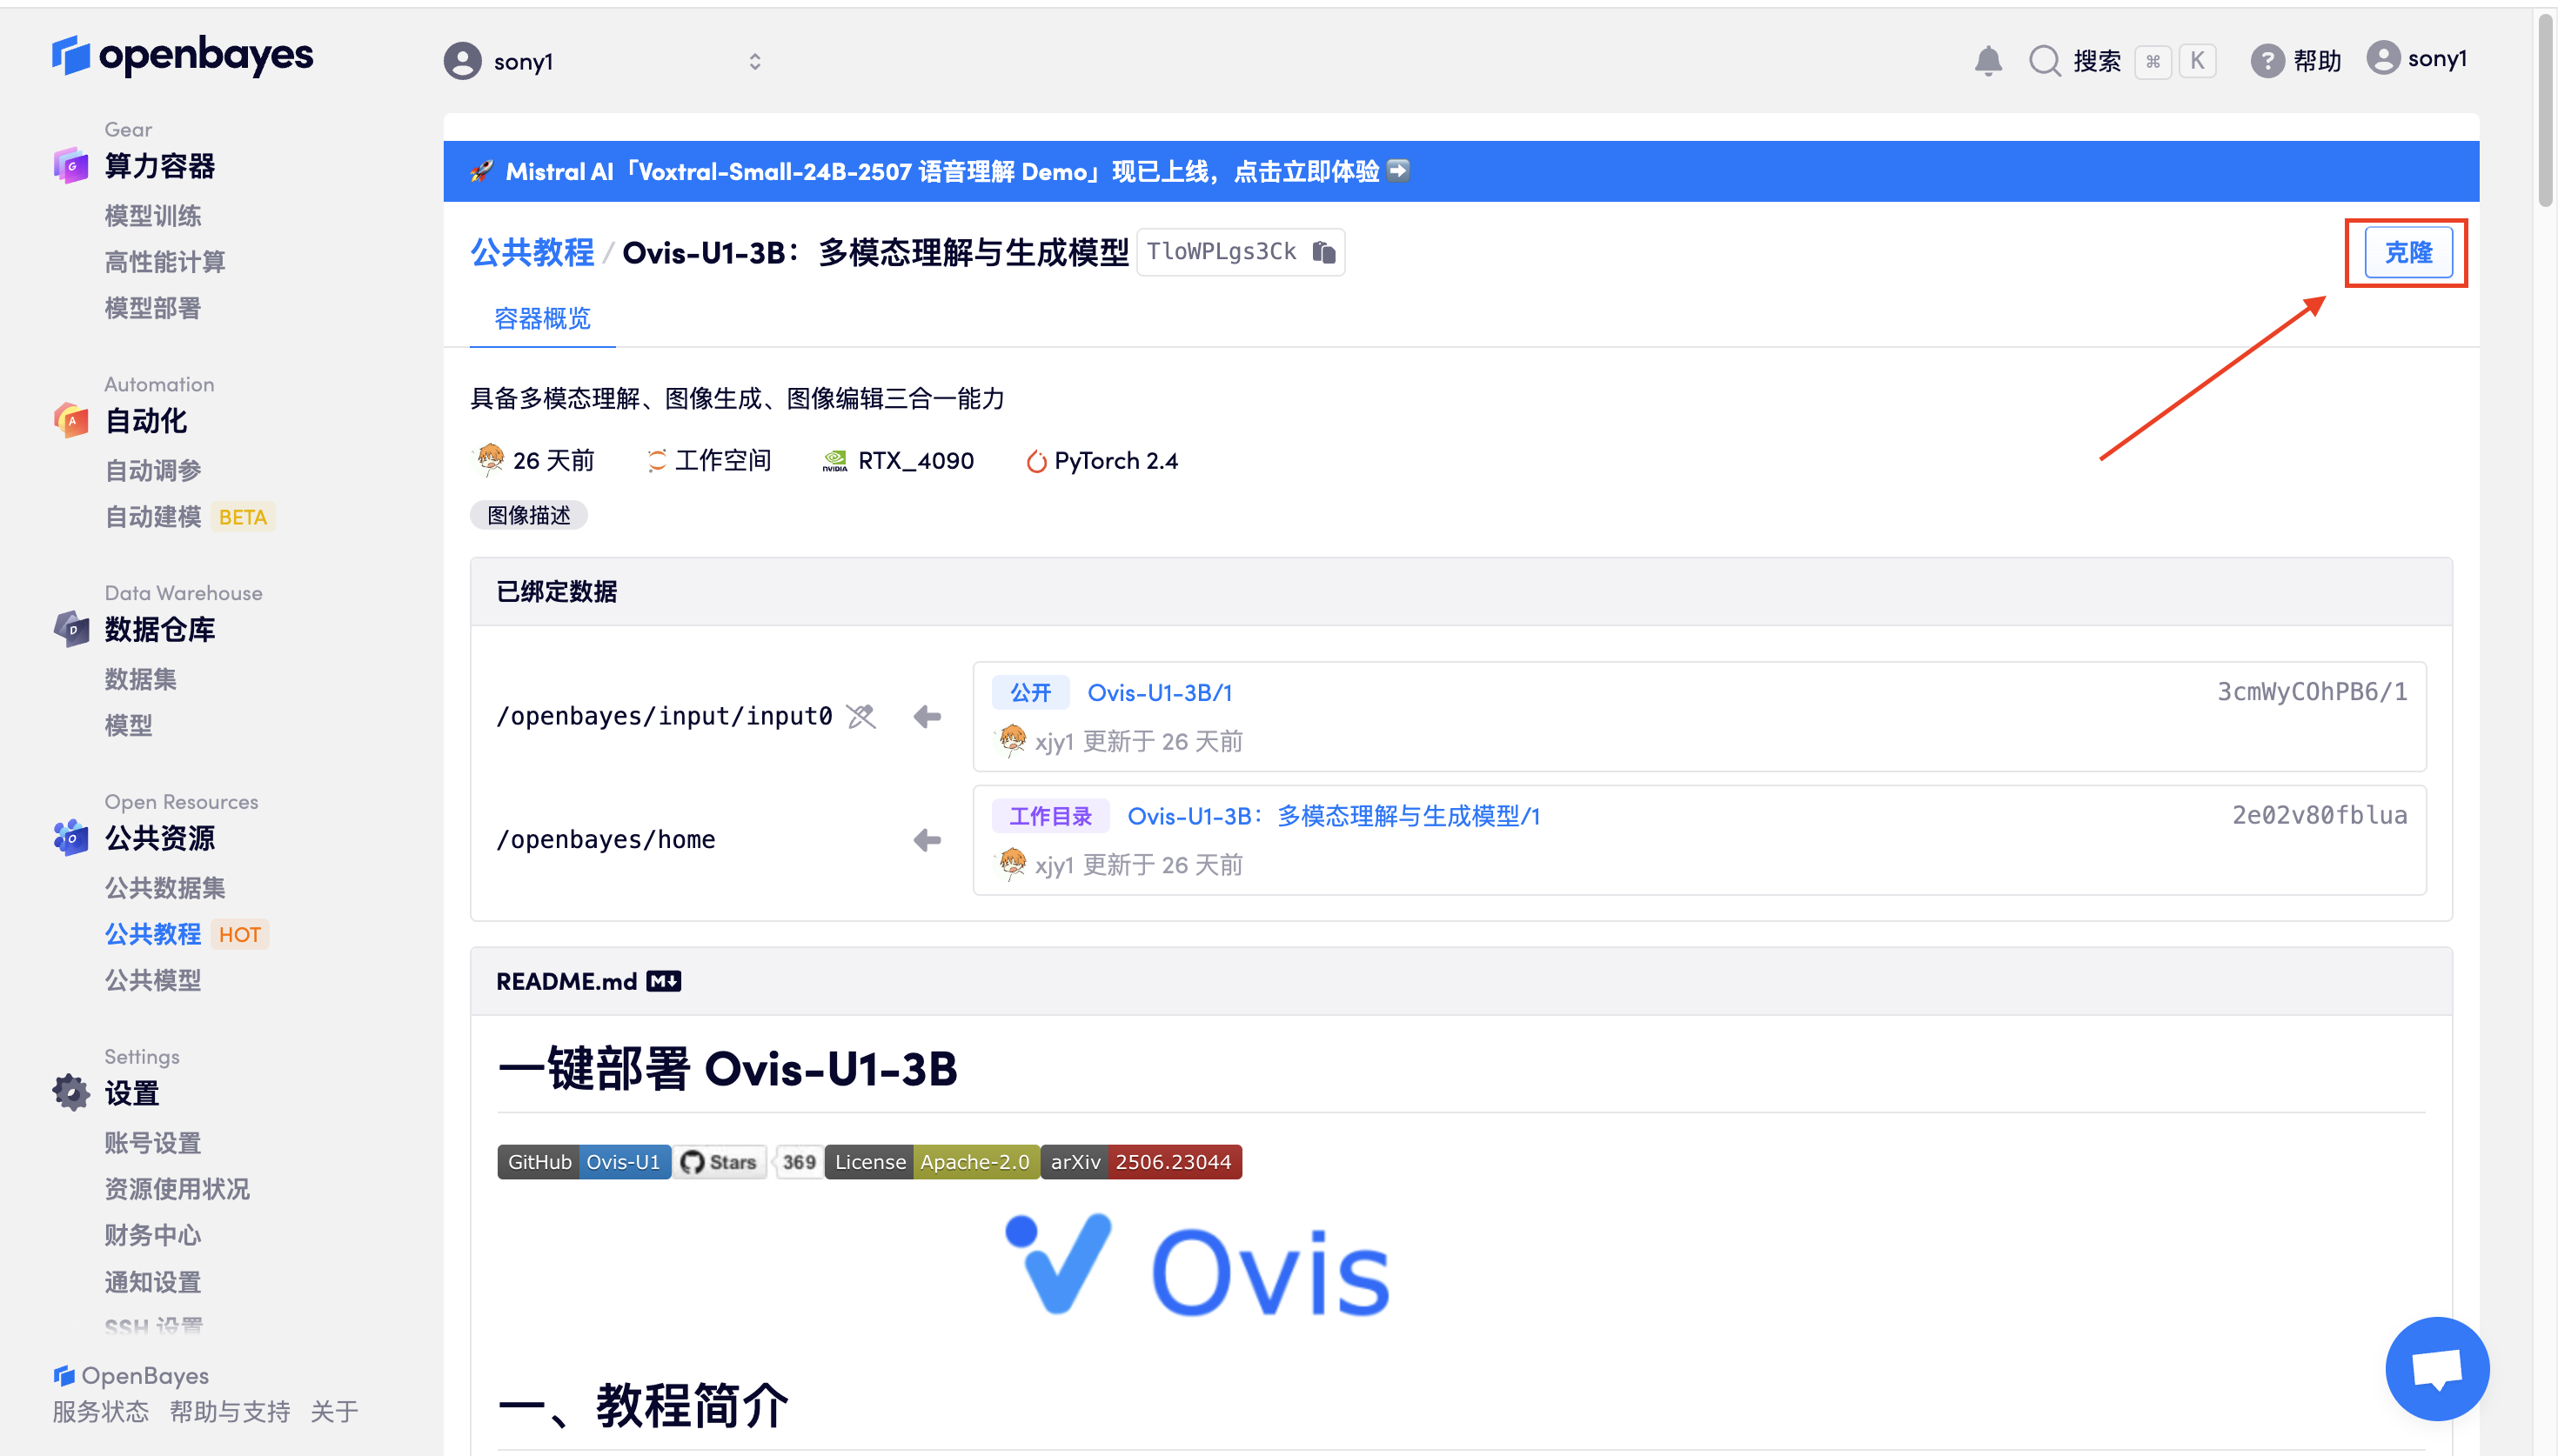Click the 关于 footer link

pyautogui.click(x=334, y=1412)
